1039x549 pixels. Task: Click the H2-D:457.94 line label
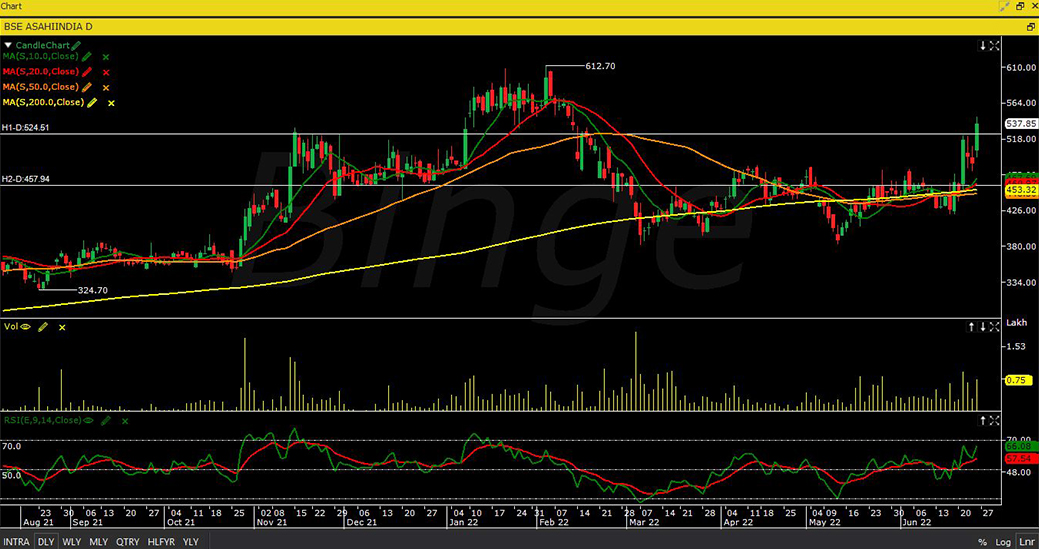(x=25, y=179)
